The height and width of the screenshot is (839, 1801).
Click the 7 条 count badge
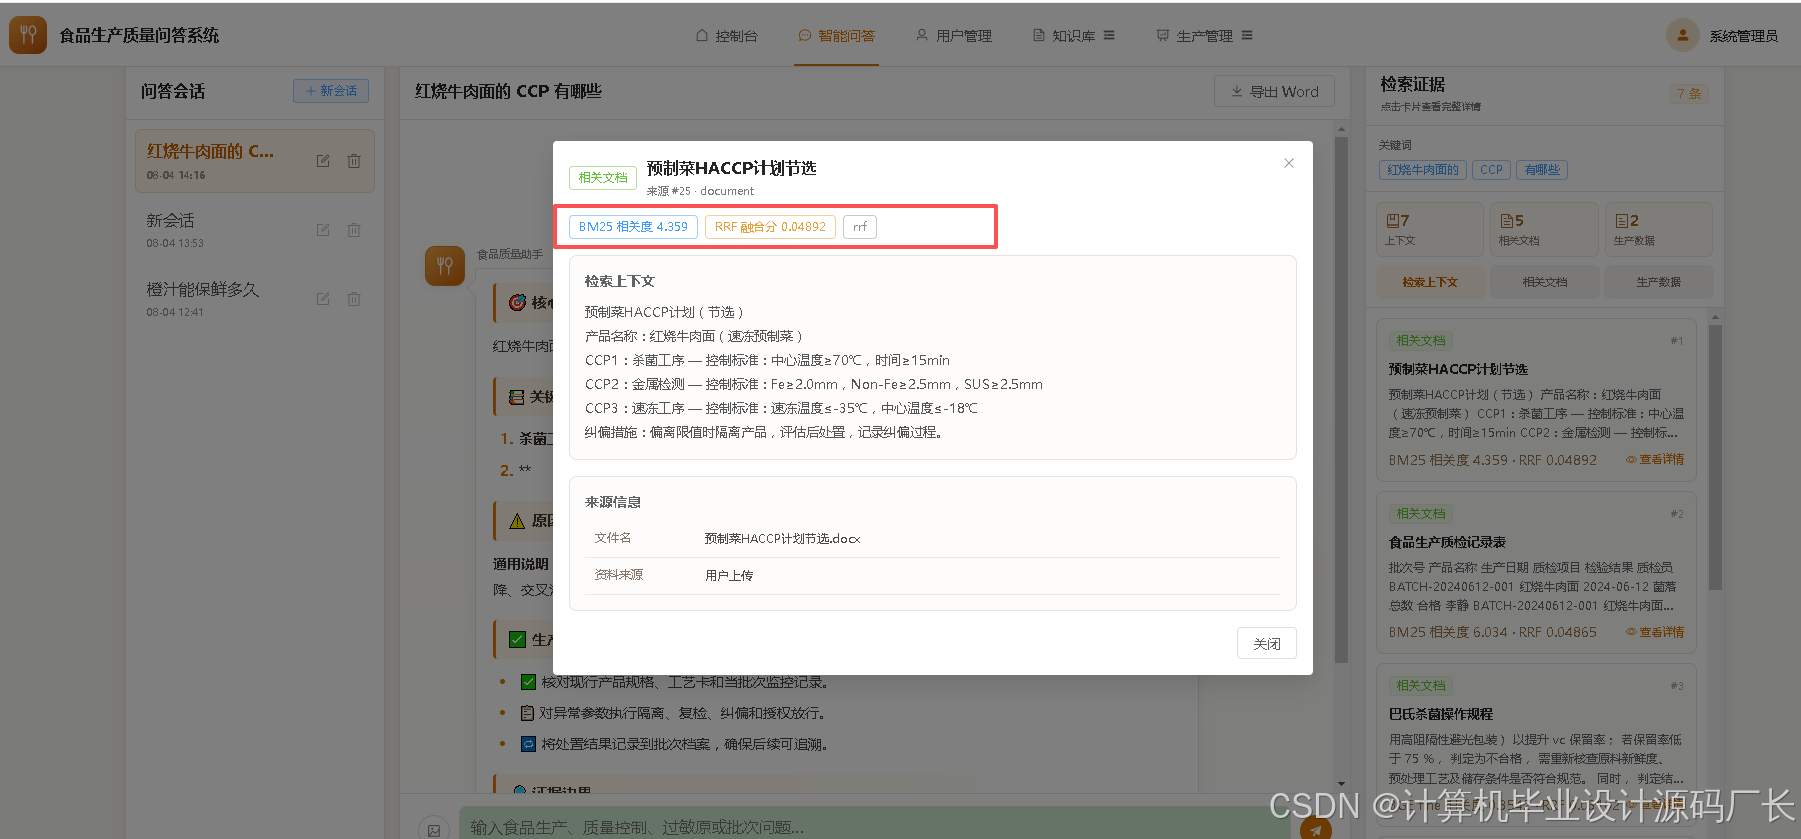(1688, 94)
